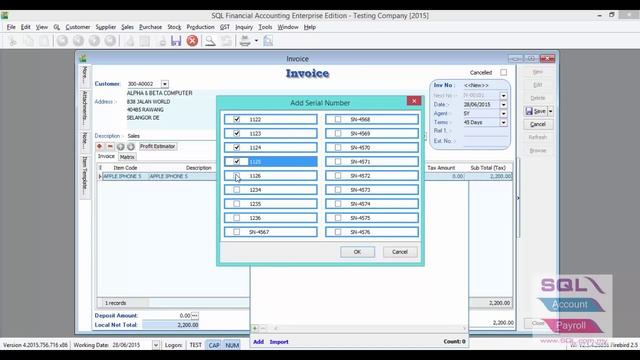Uncheck serial number 1122
Screen dimensions: 640x360
pos(237,119)
